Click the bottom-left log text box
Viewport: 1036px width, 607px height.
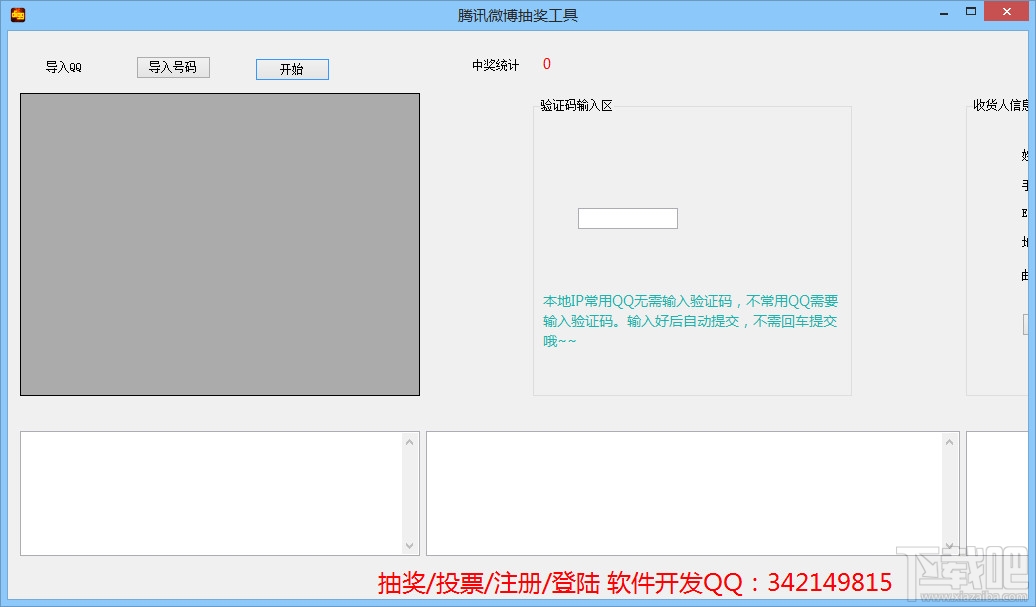pyautogui.click(x=220, y=493)
